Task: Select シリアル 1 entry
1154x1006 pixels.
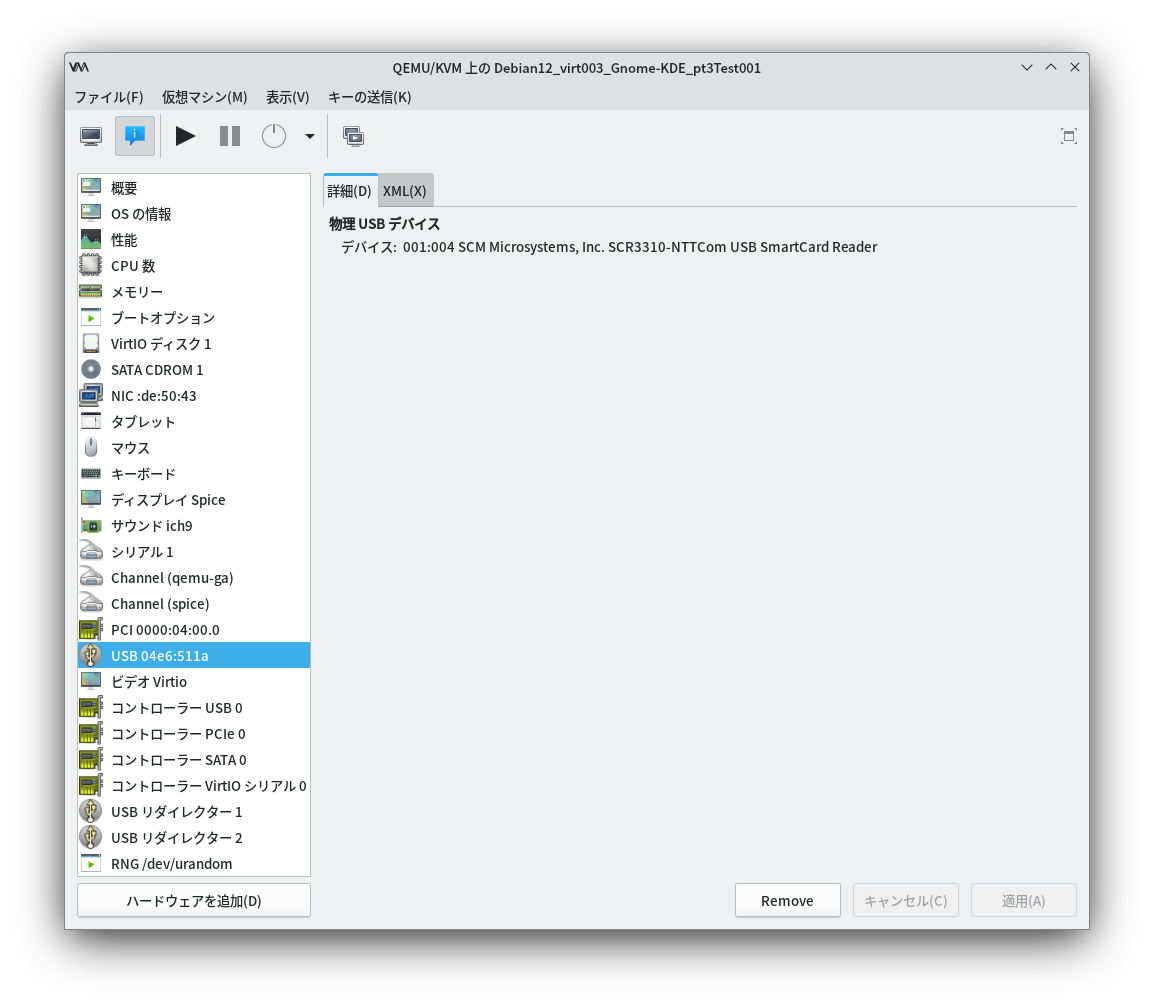Action: tap(194, 552)
